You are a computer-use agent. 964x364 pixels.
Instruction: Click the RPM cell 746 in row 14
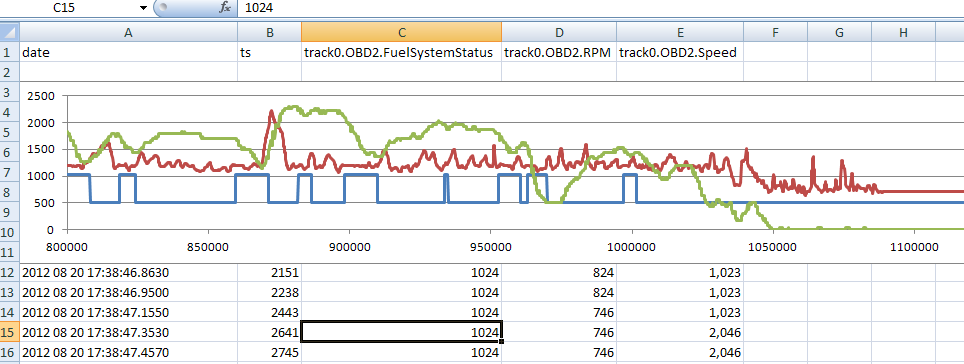click(559, 312)
